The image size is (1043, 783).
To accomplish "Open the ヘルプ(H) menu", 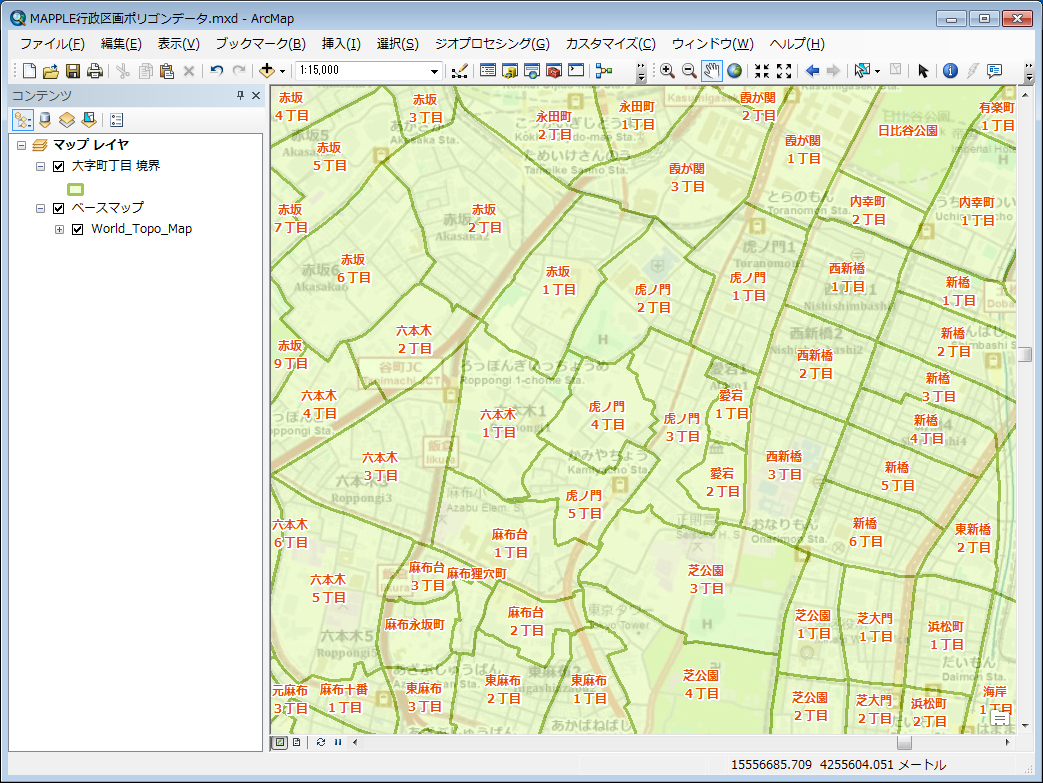I will [x=797, y=44].
